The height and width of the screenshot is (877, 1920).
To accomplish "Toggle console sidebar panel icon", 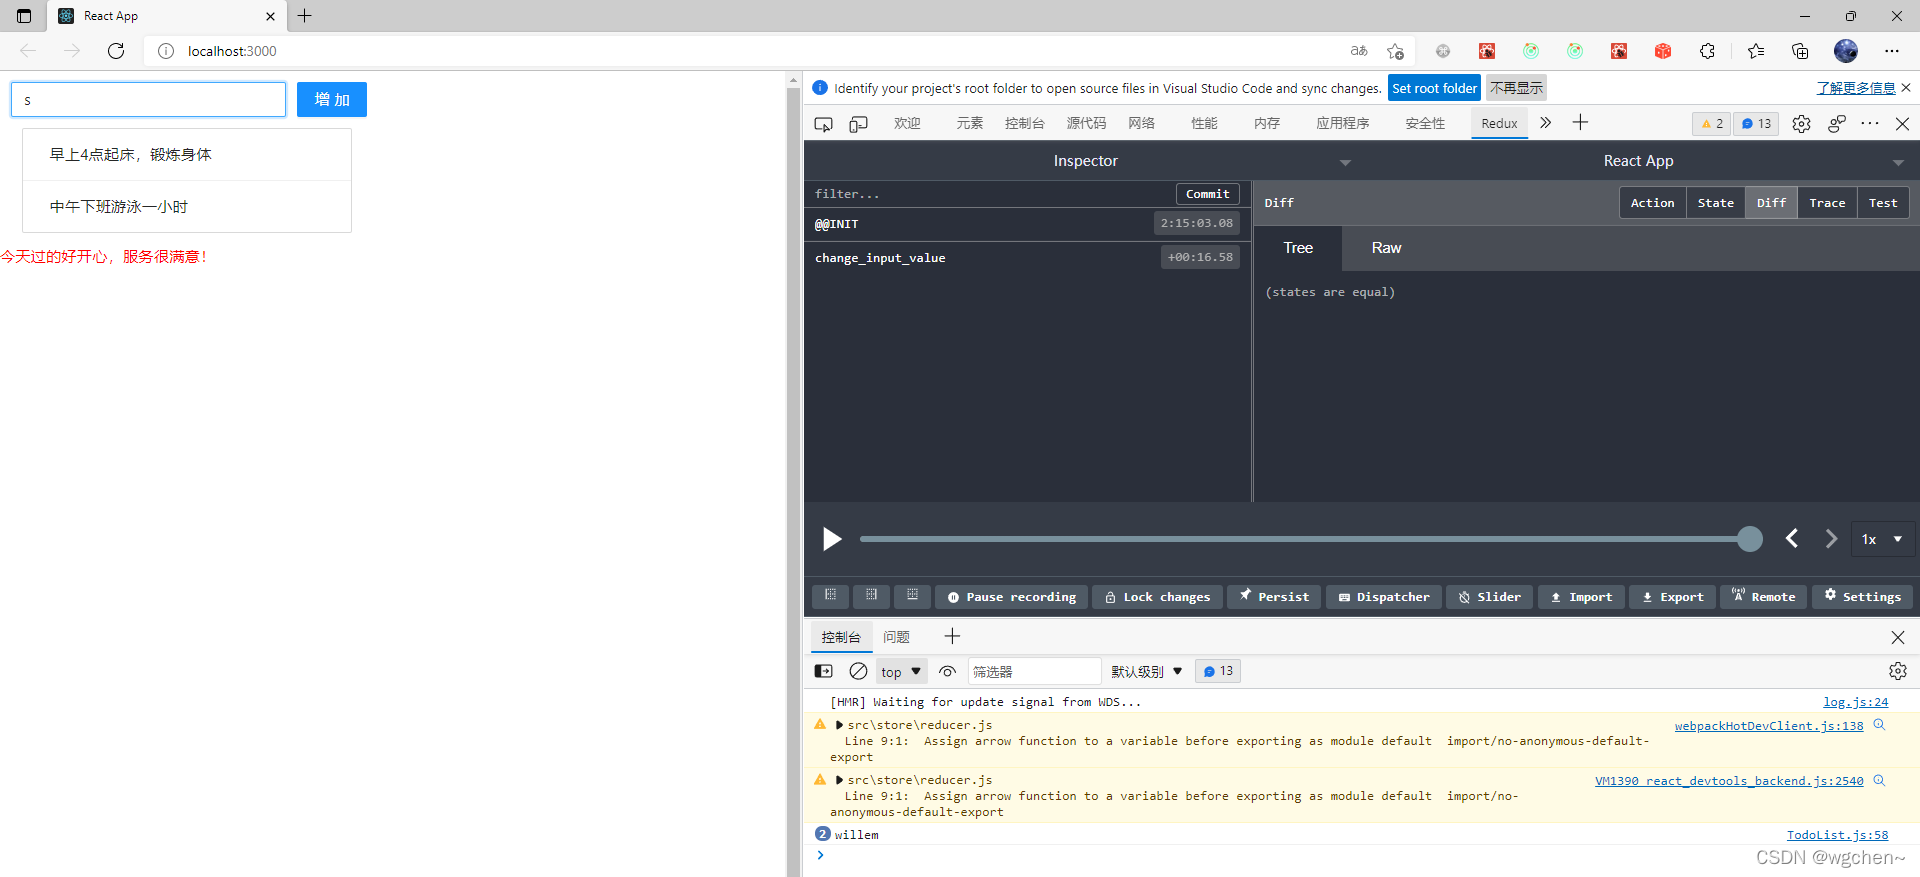I will tap(824, 671).
